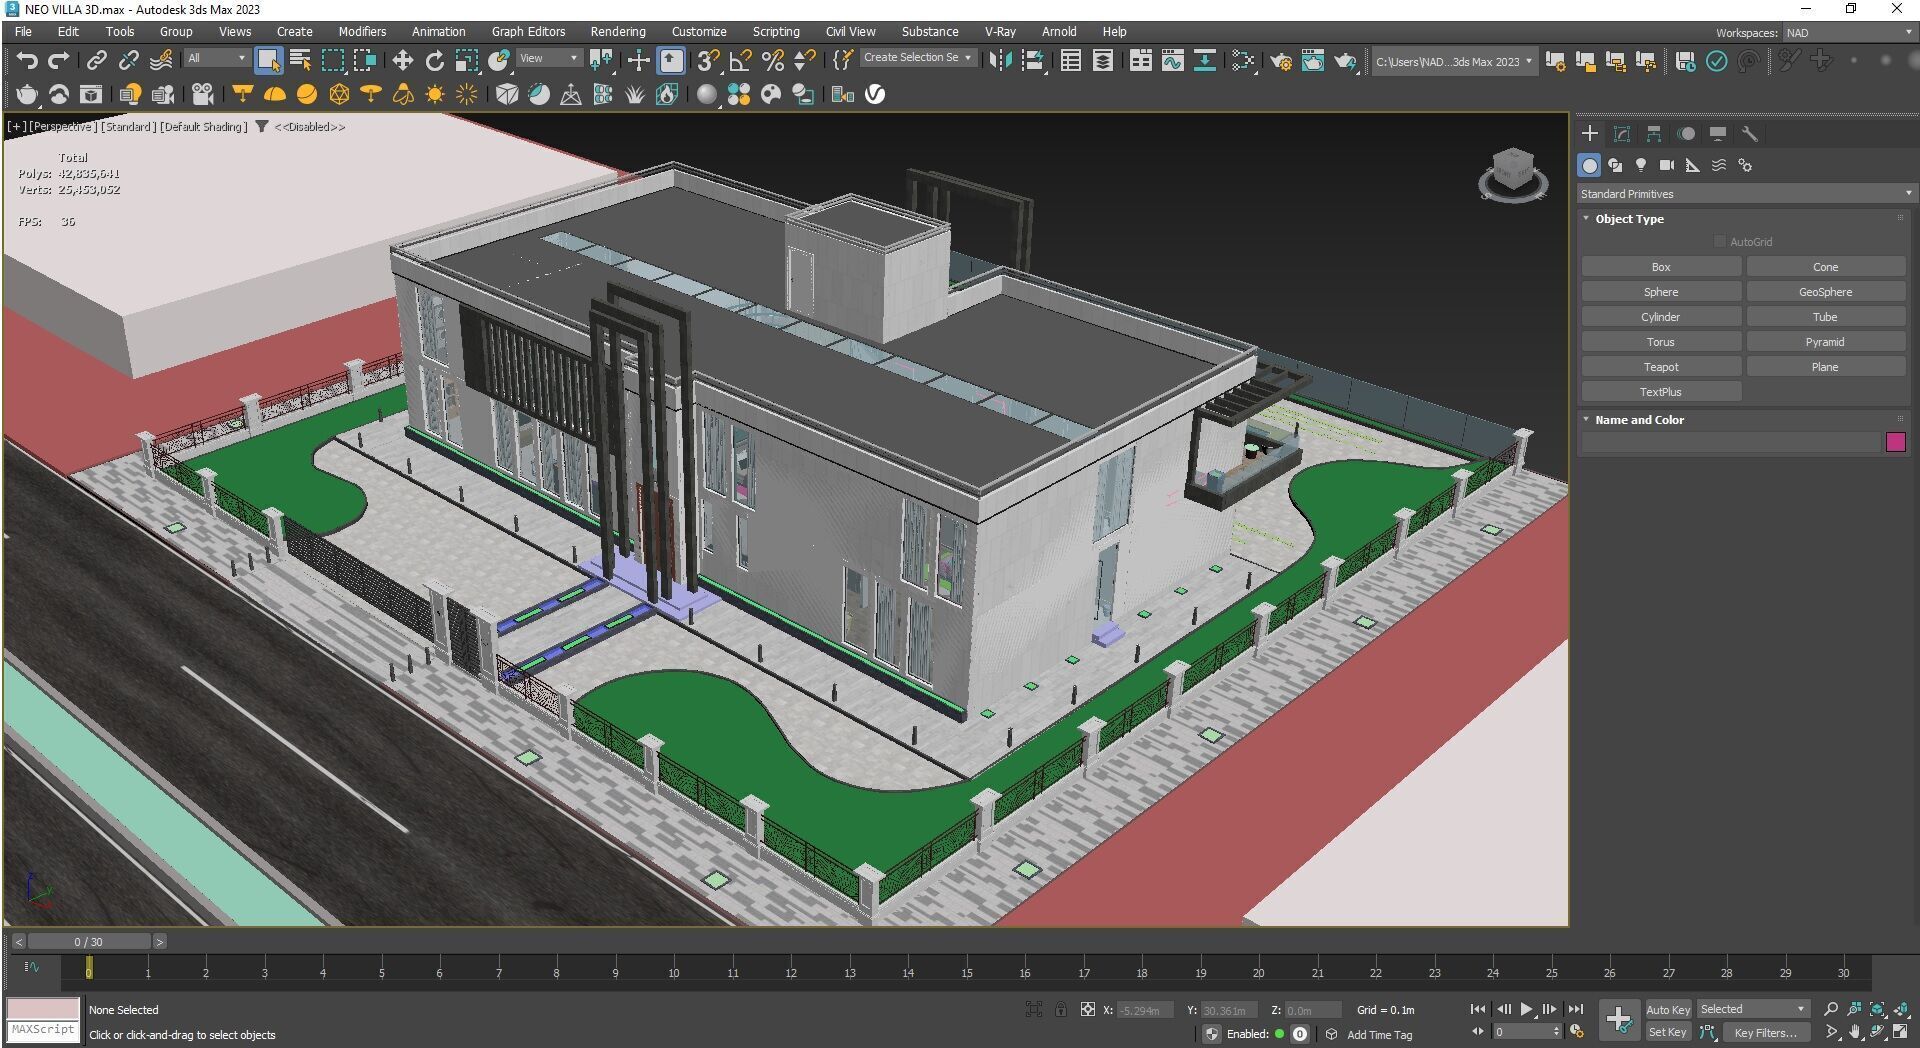Activate the Select Object tool
Image resolution: width=1920 pixels, height=1048 pixels.
[x=268, y=61]
